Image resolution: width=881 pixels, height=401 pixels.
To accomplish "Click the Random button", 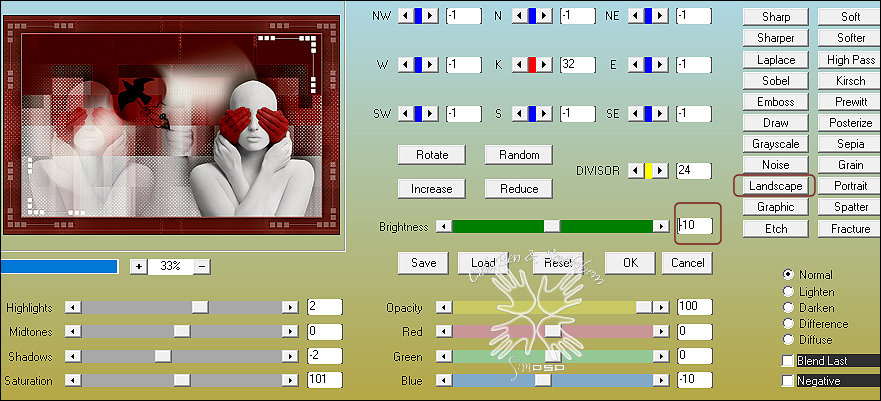I will [x=519, y=155].
